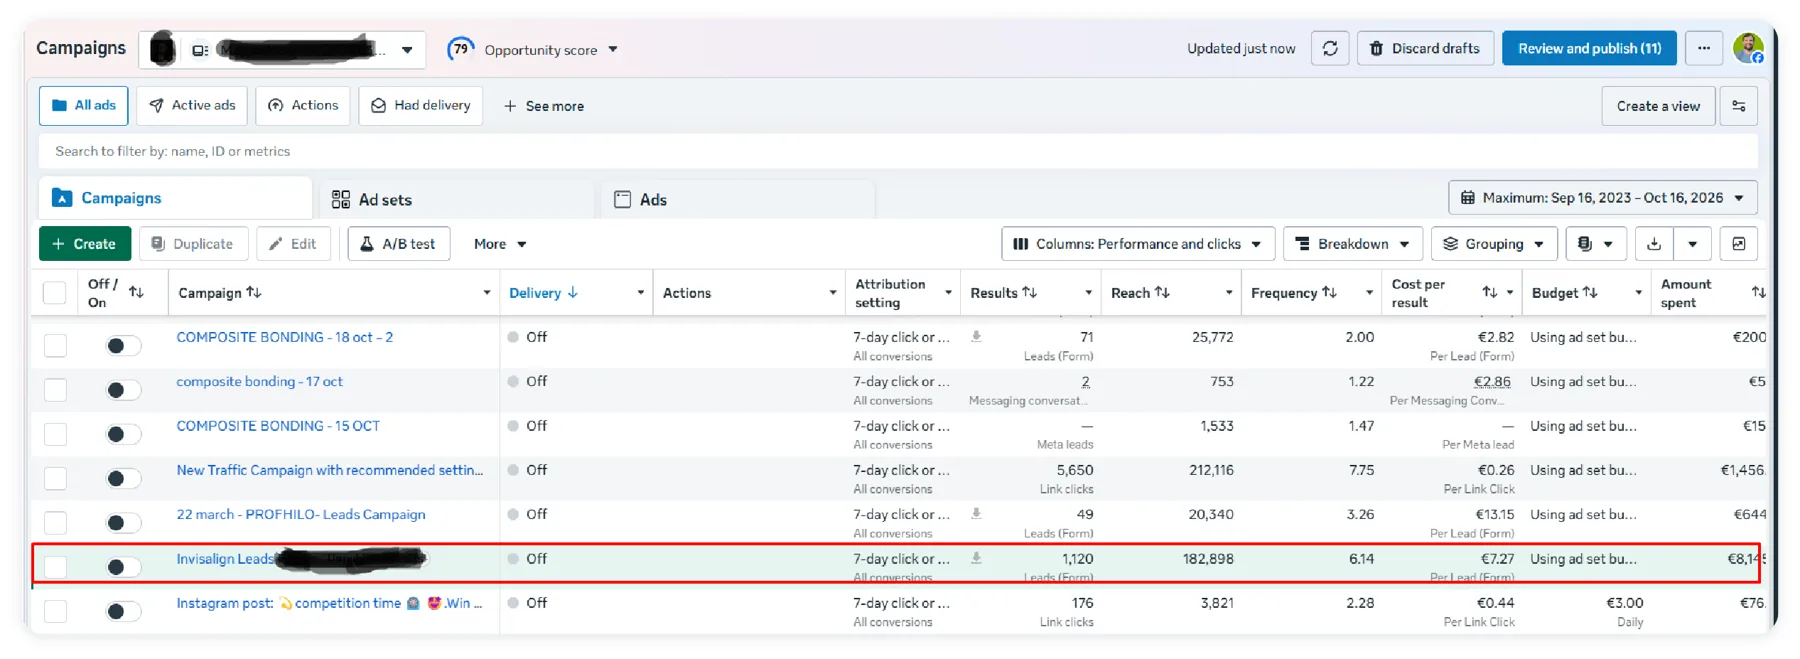
Task: Toggle on Invisalign Leads campaign
Action: coord(123,567)
